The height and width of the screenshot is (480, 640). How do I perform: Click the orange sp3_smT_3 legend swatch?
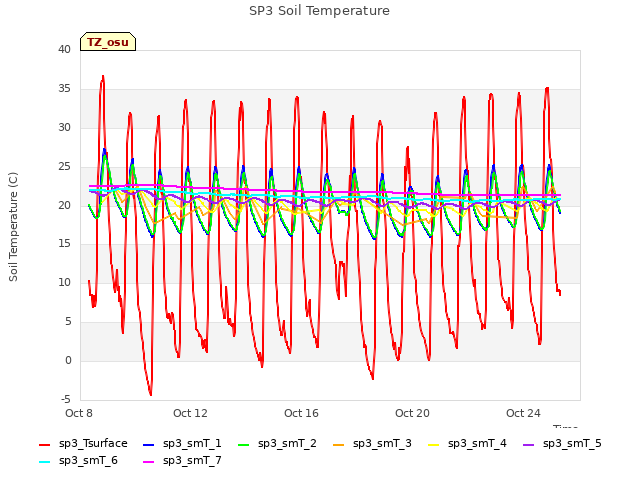pyautogui.click(x=339, y=444)
